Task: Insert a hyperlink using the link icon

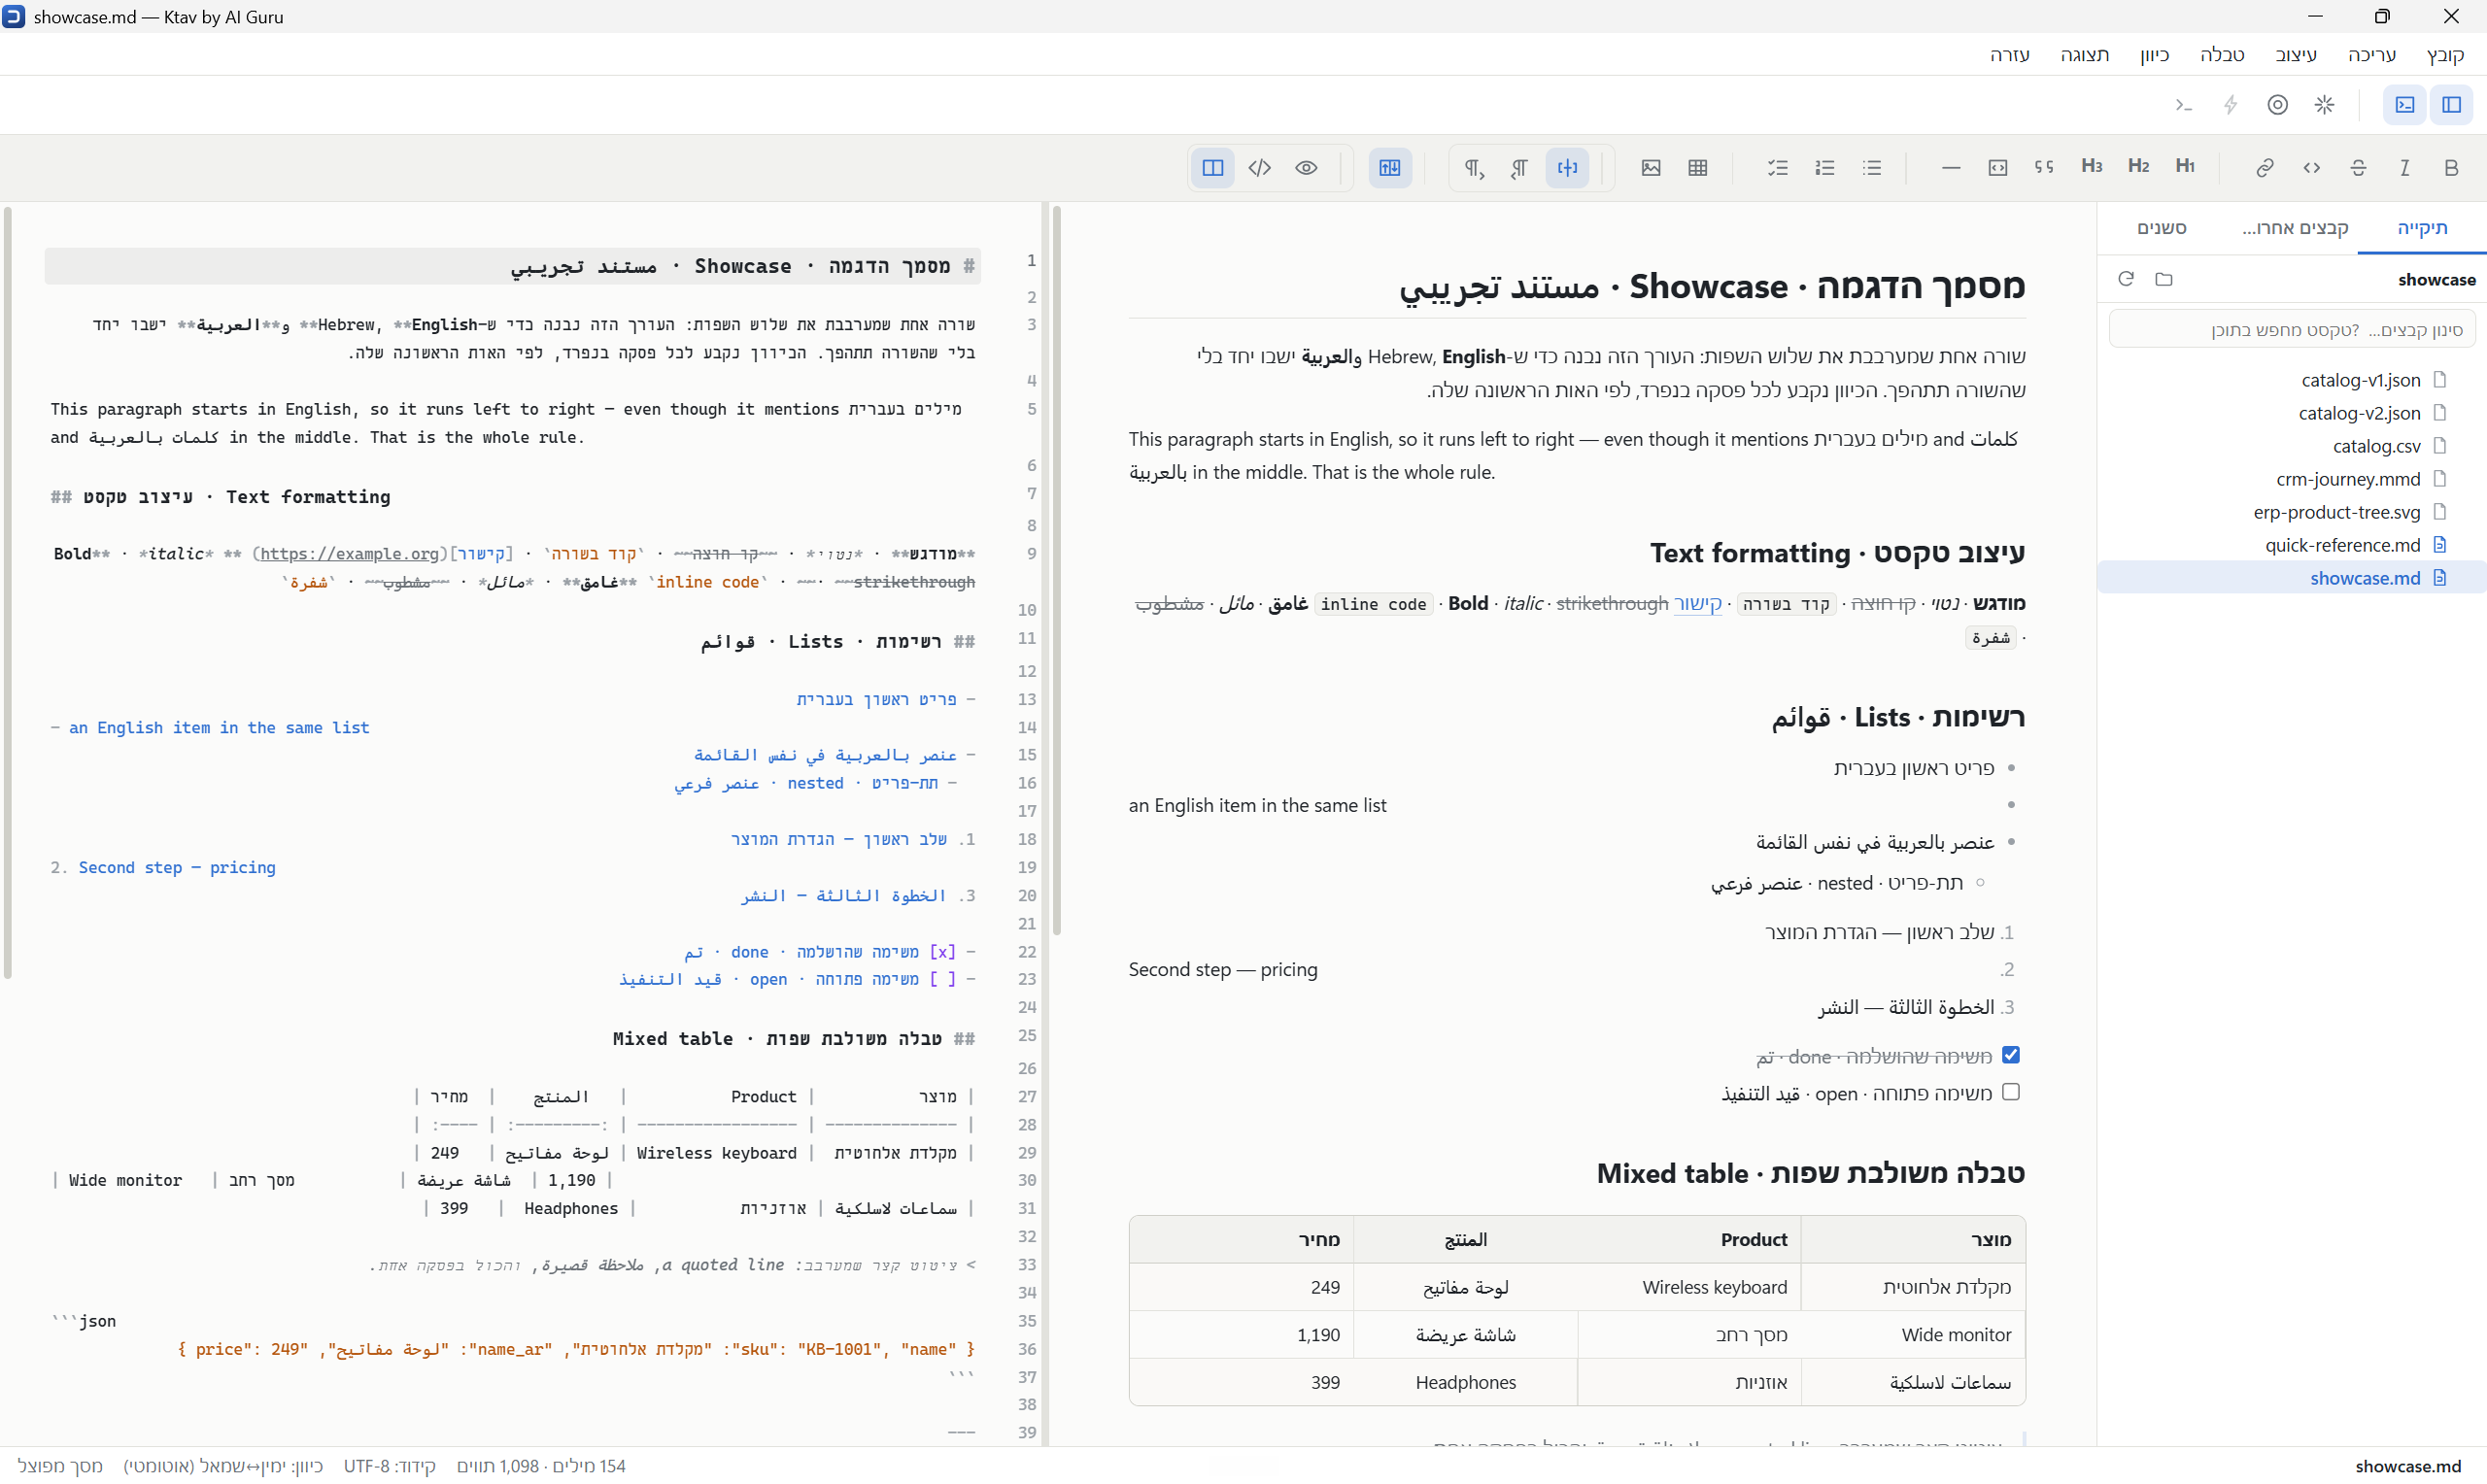Action: (x=2264, y=168)
